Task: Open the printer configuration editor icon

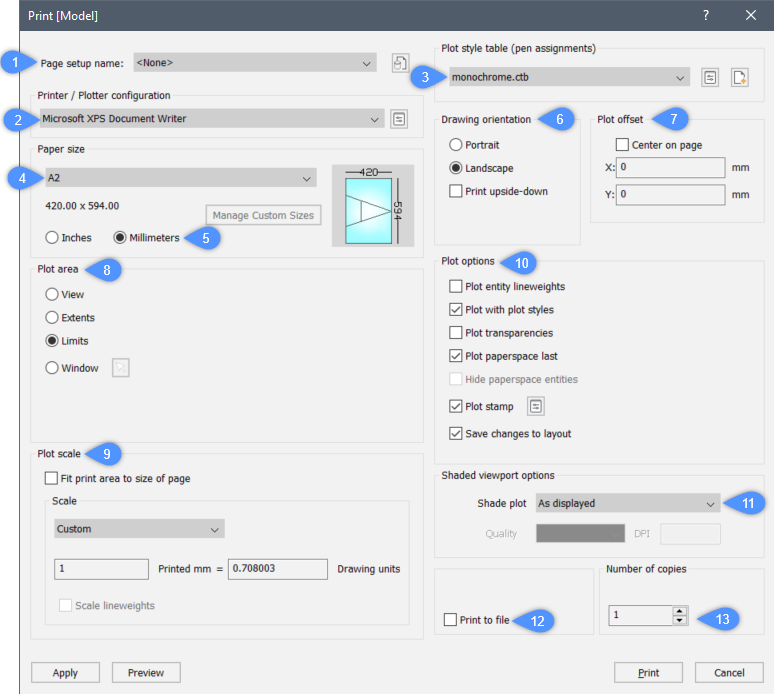Action: click(x=399, y=119)
